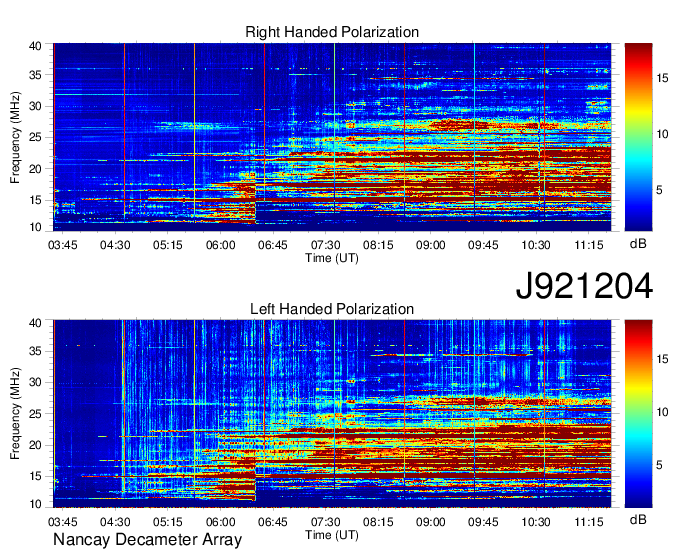Click Time (UT) label of Right Handed panel
This screenshot has width=680, height=552.
pos(332,258)
